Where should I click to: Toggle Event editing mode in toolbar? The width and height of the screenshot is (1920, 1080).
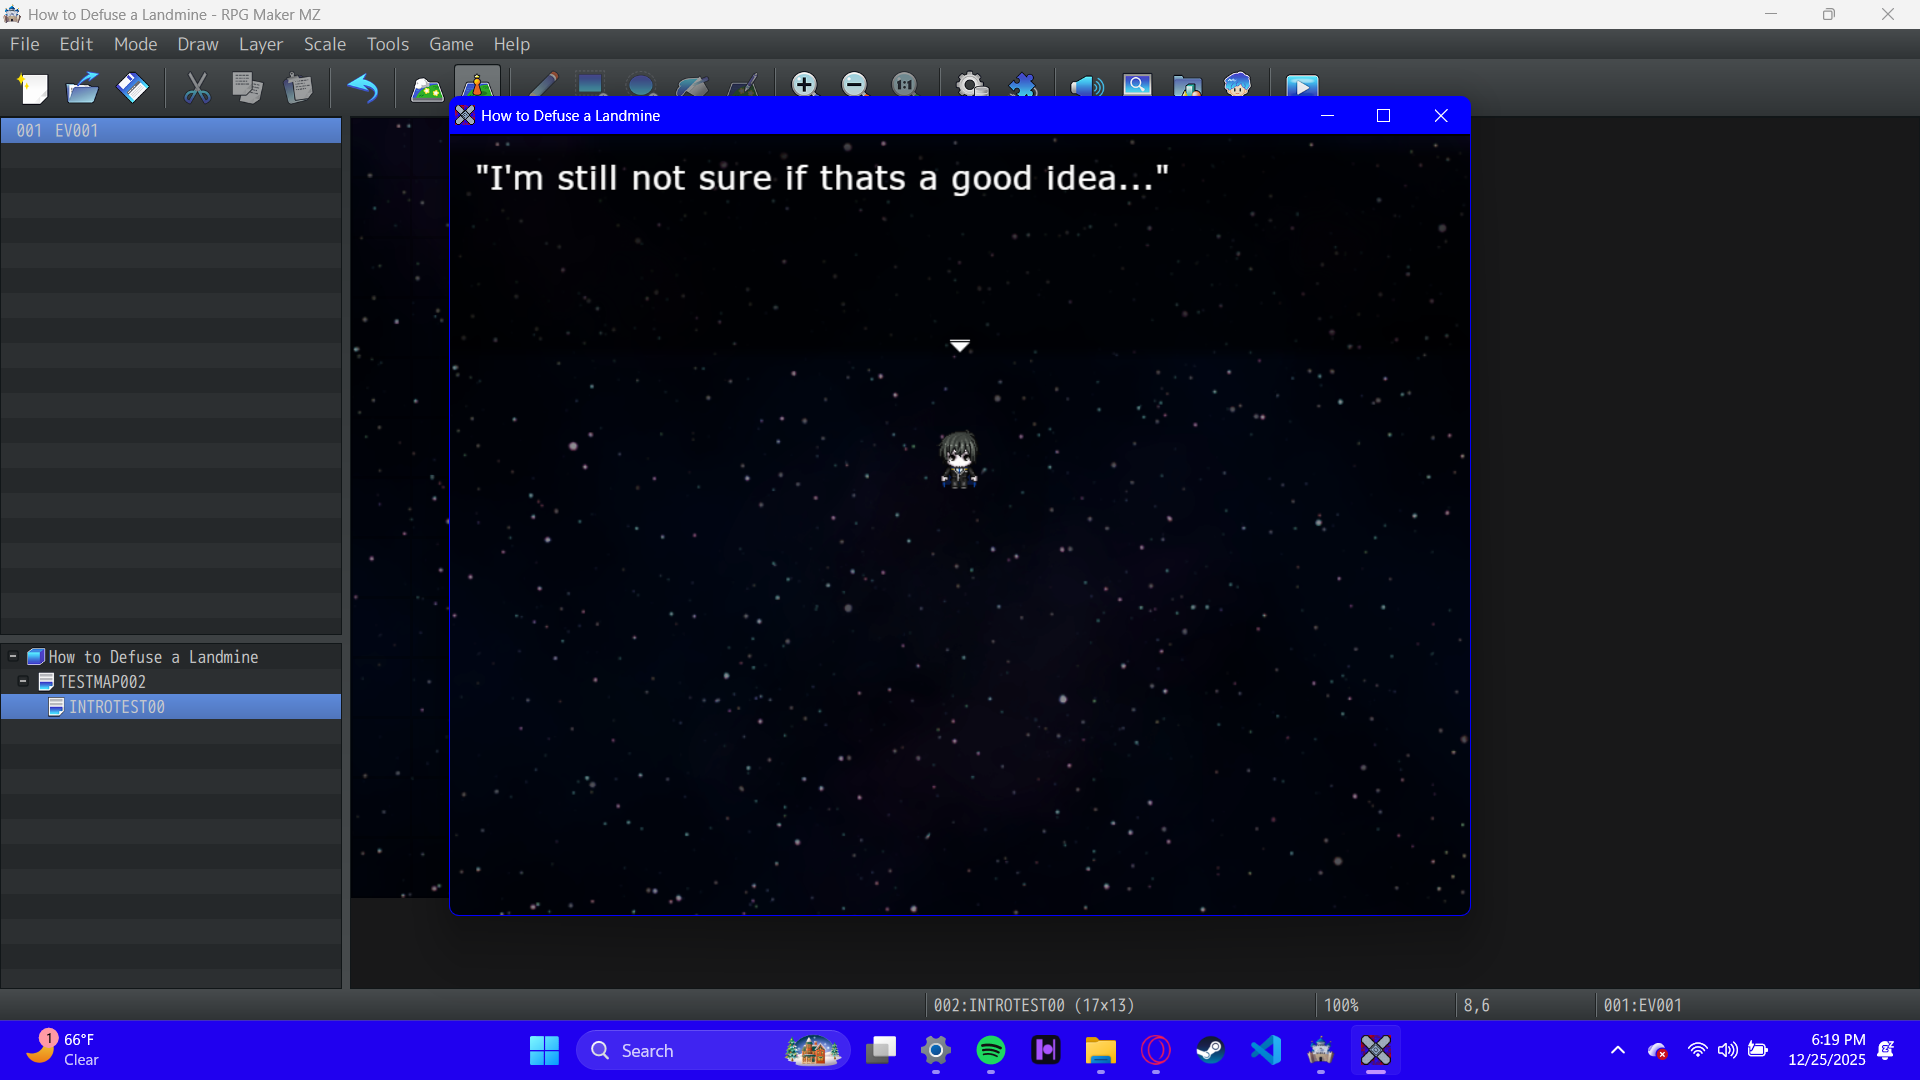click(x=477, y=84)
